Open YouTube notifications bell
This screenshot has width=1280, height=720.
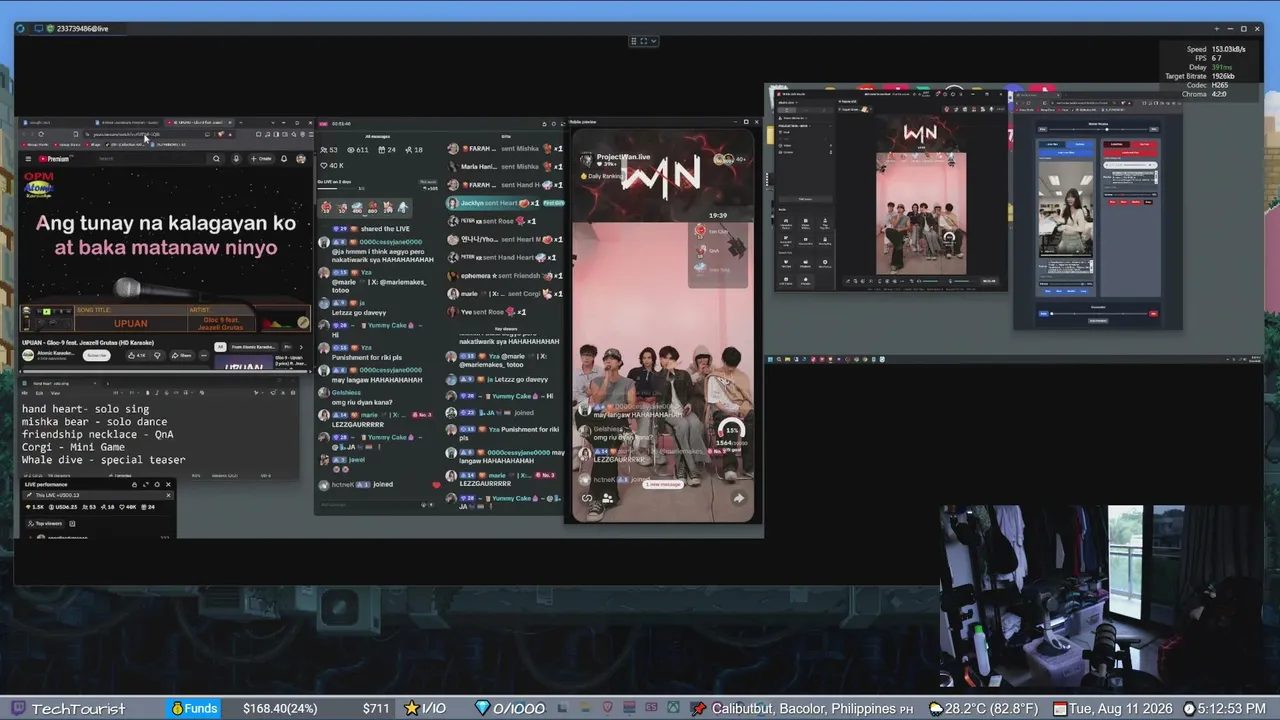pos(284,158)
